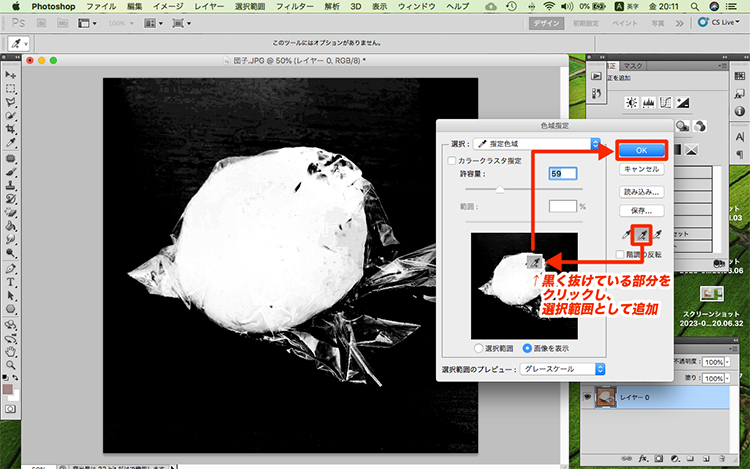The width and height of the screenshot is (750, 469).
Task: Select the Zoom tool in the tools panel
Action: [11, 365]
